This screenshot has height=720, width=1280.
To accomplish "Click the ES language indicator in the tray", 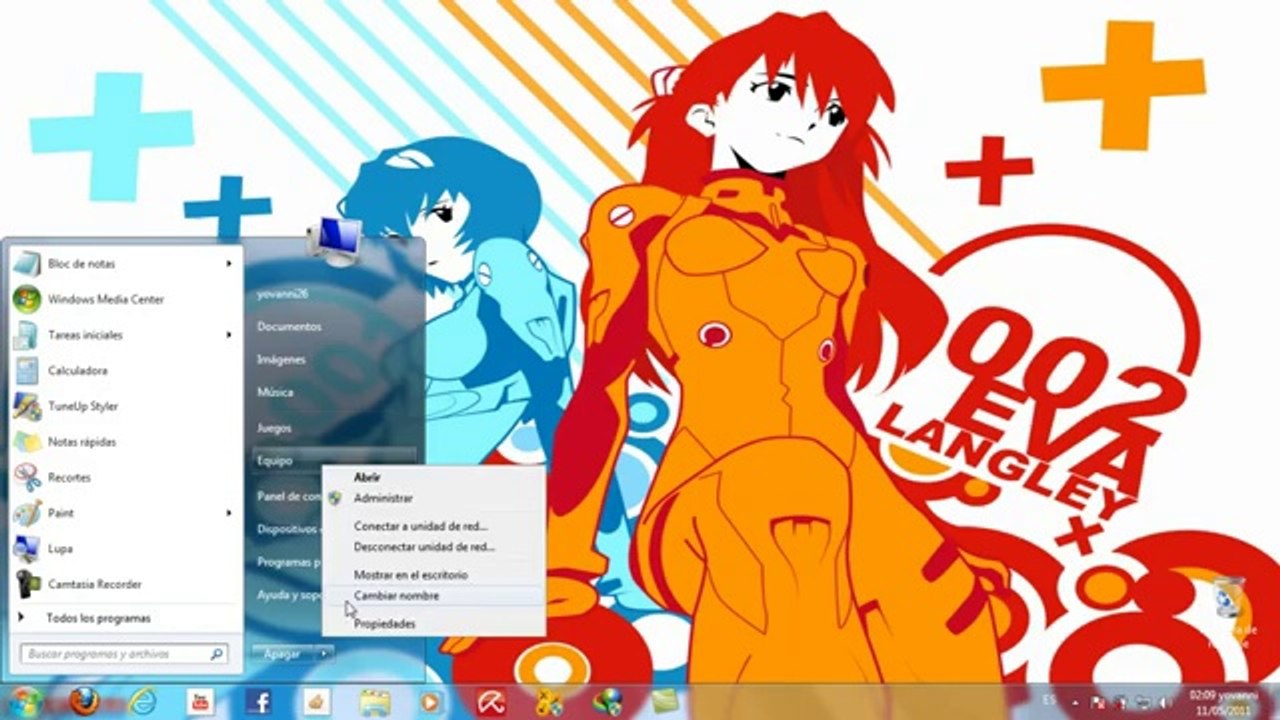I will pyautogui.click(x=1049, y=698).
